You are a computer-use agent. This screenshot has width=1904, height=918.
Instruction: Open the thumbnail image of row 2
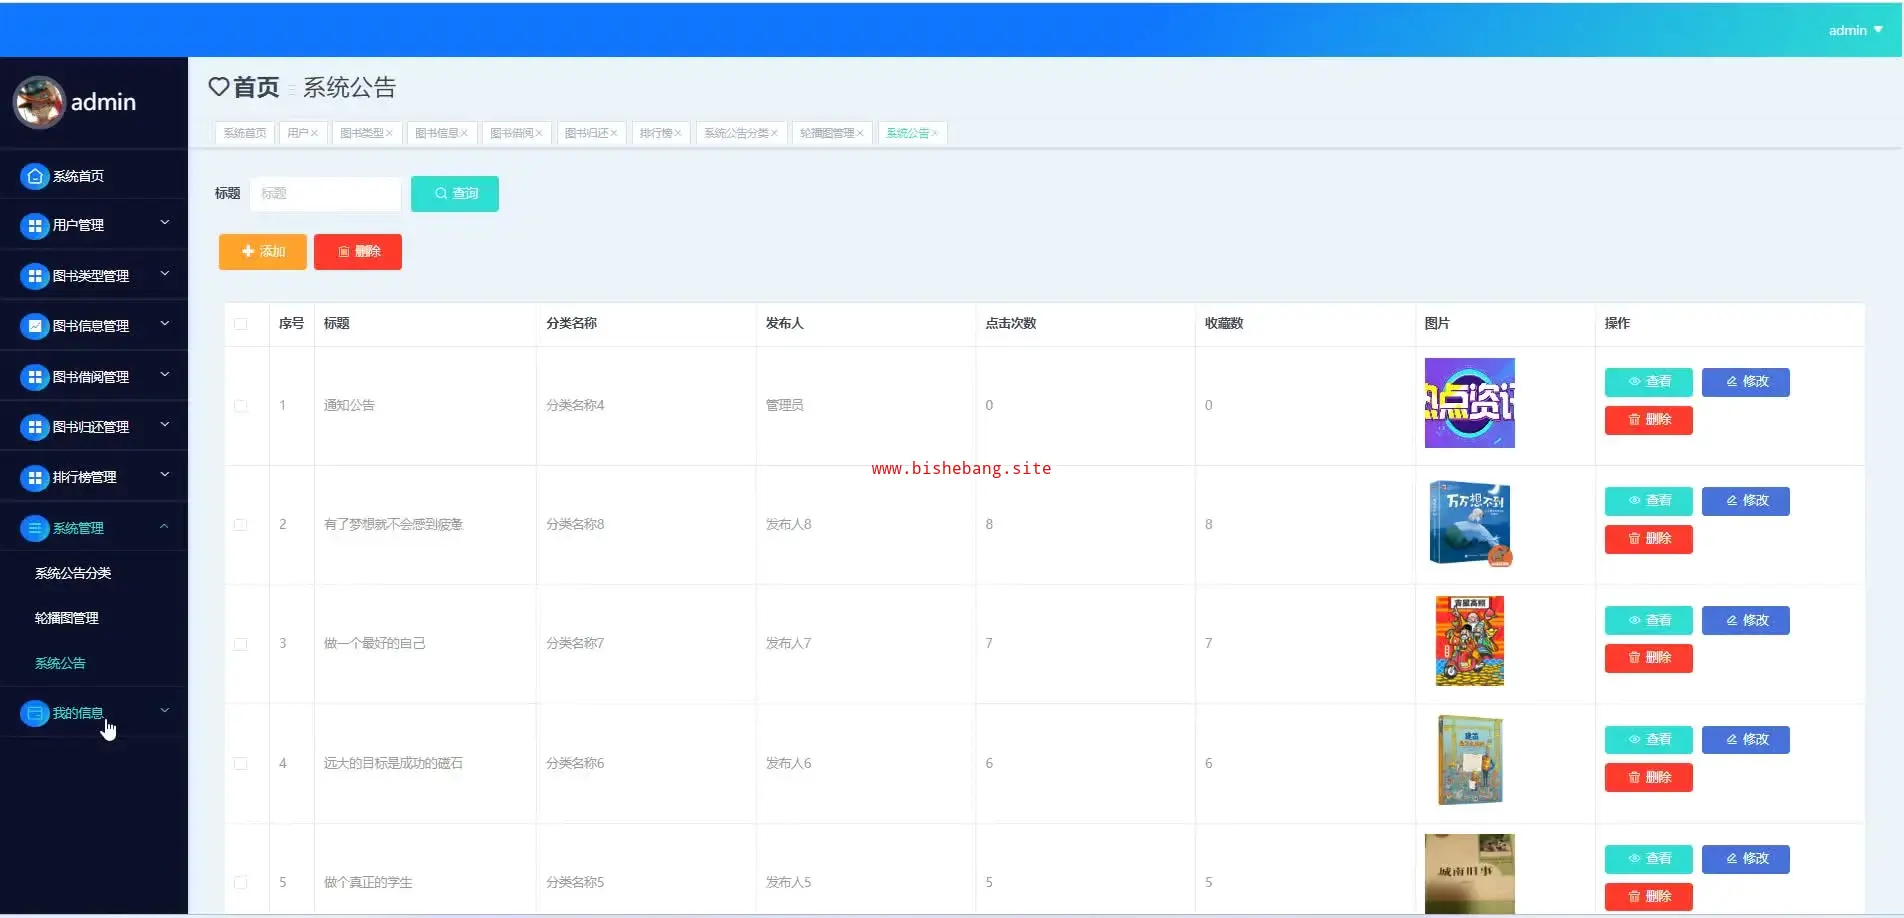tap(1469, 523)
